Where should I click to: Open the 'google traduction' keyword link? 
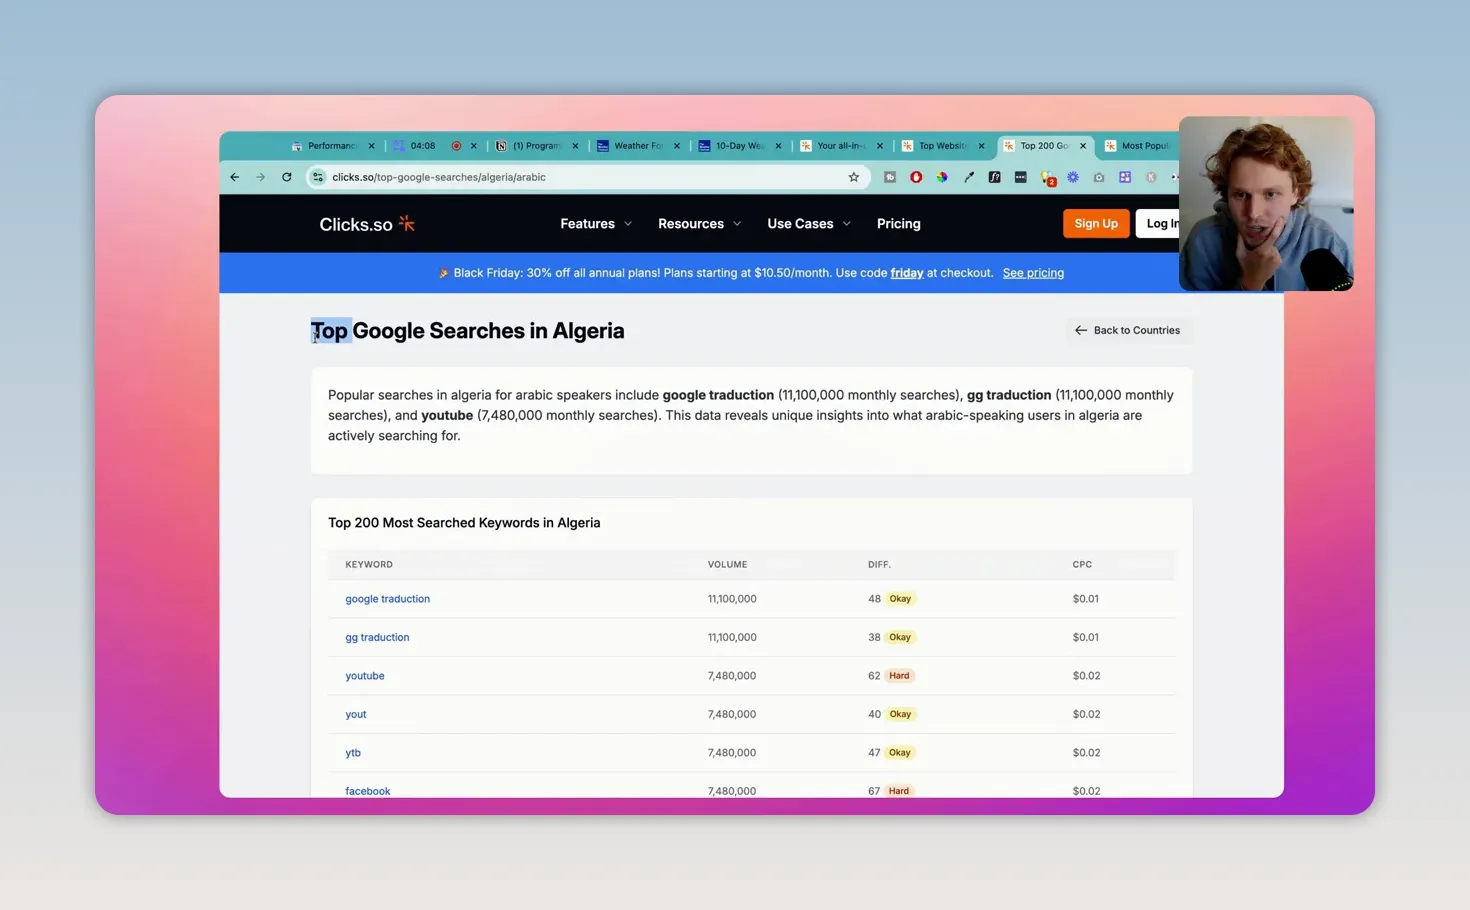click(387, 599)
